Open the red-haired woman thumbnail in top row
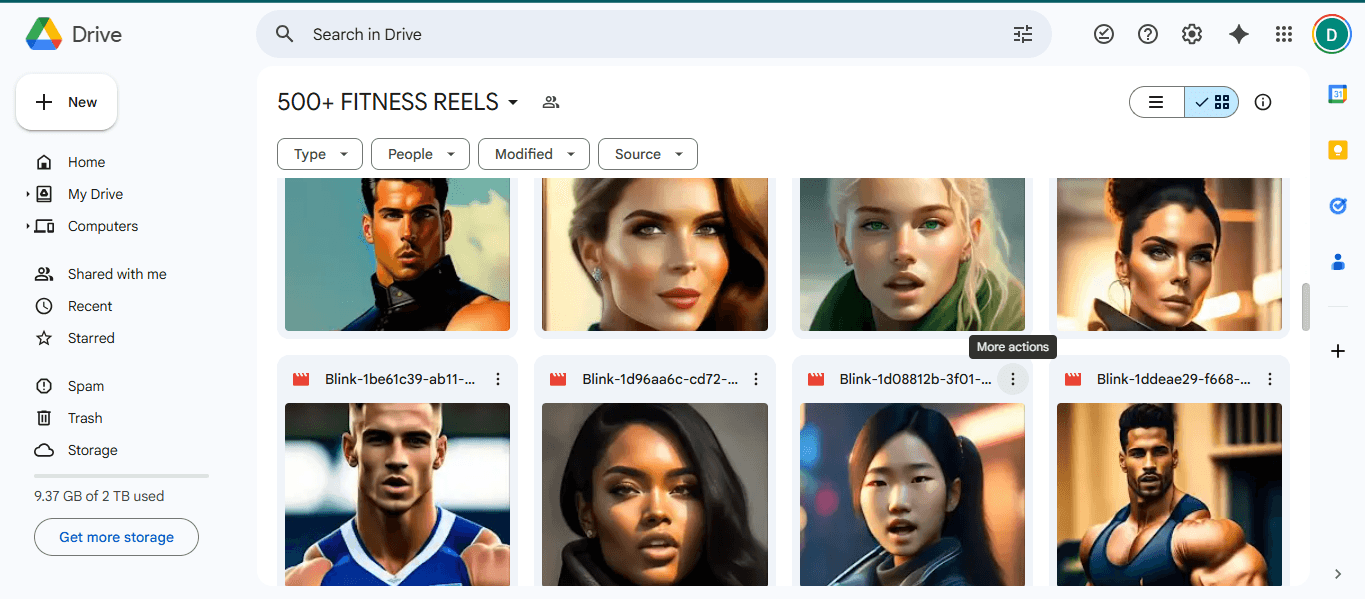 pos(655,254)
